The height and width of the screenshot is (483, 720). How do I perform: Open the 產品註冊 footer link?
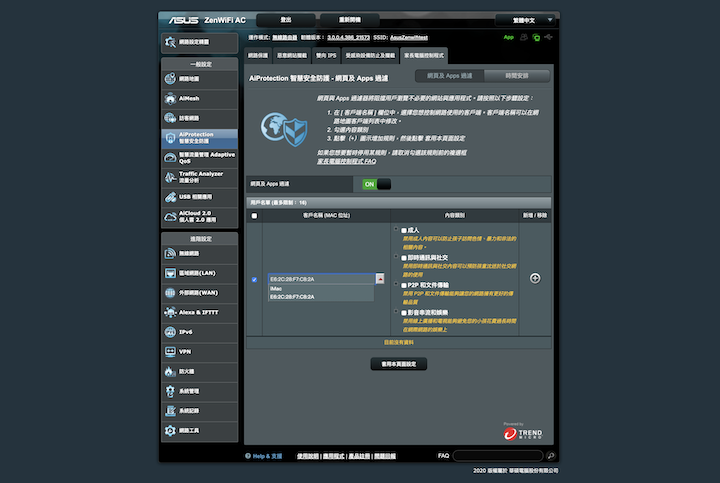tap(359, 456)
